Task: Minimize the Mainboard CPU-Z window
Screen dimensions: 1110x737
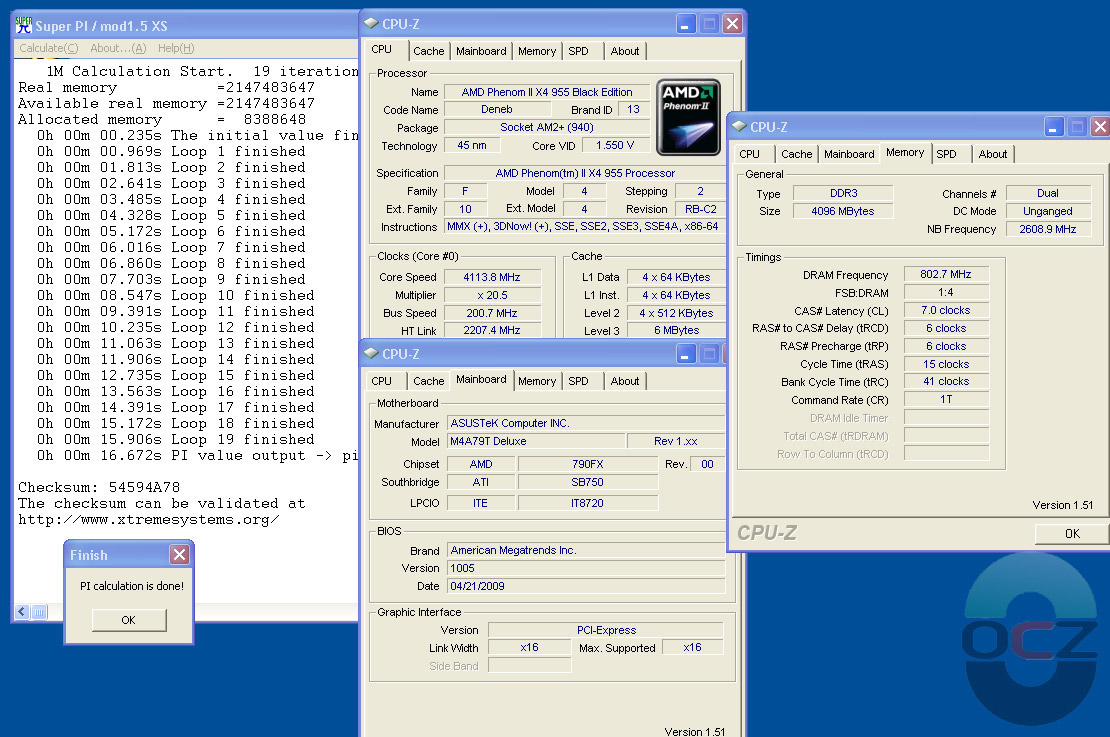Action: (685, 354)
